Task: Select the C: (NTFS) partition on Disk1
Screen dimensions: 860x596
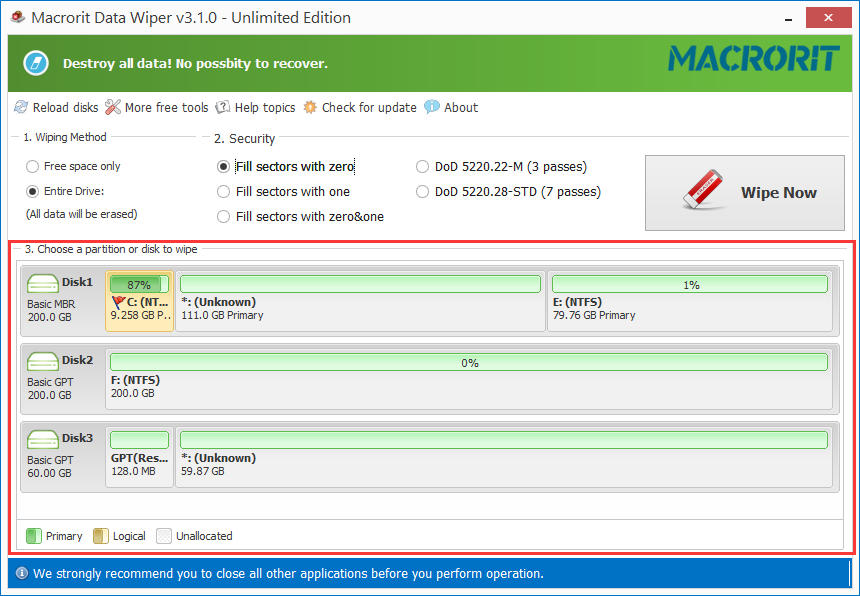Action: [x=139, y=301]
